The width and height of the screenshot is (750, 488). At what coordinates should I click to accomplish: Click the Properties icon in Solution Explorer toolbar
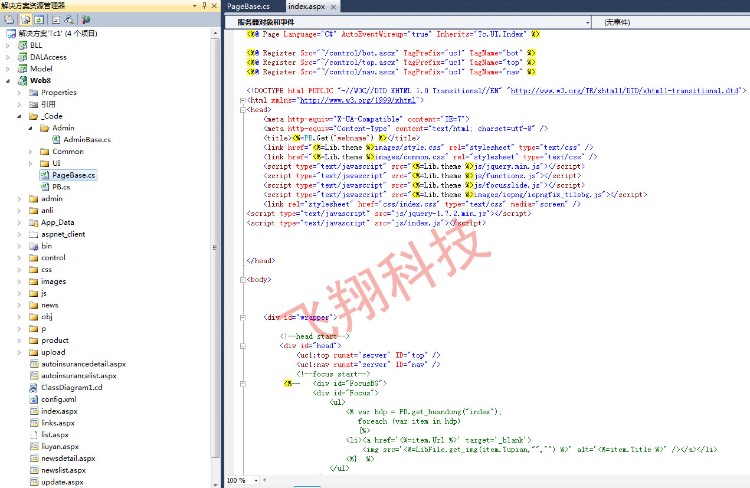pyautogui.click(x=9, y=19)
